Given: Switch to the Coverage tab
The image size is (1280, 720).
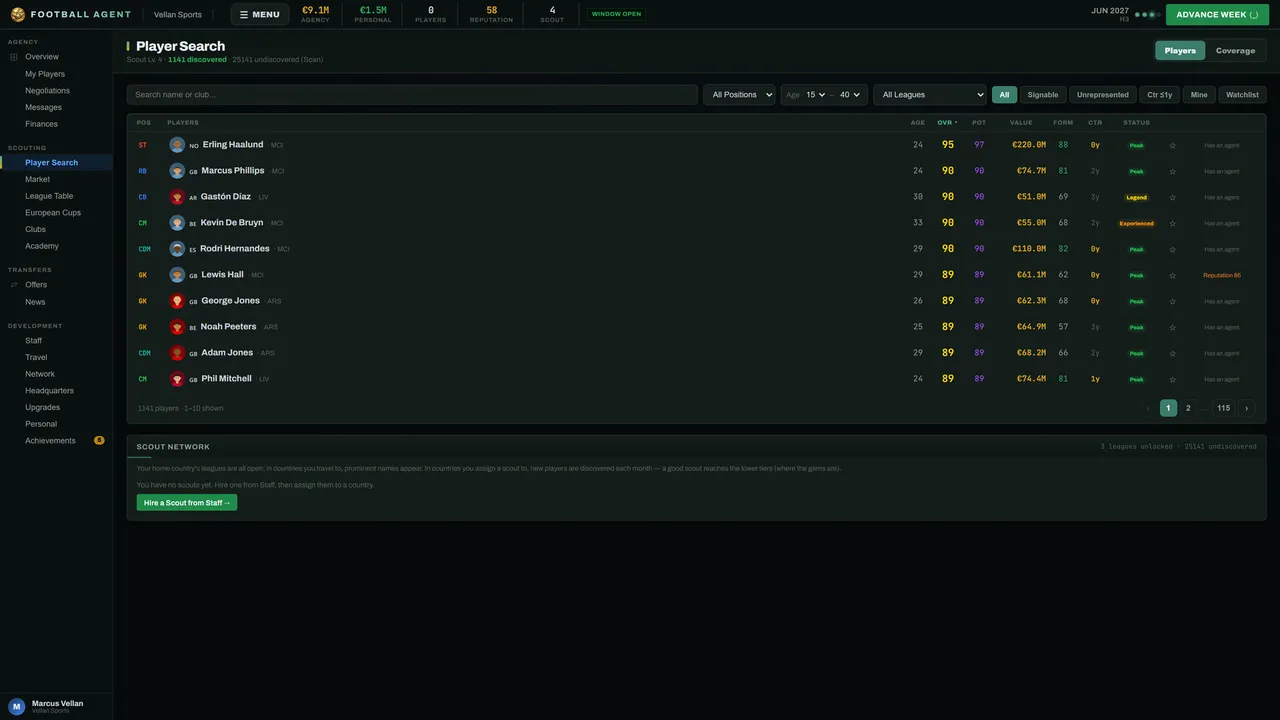Looking at the screenshot, I should (x=1235, y=50).
